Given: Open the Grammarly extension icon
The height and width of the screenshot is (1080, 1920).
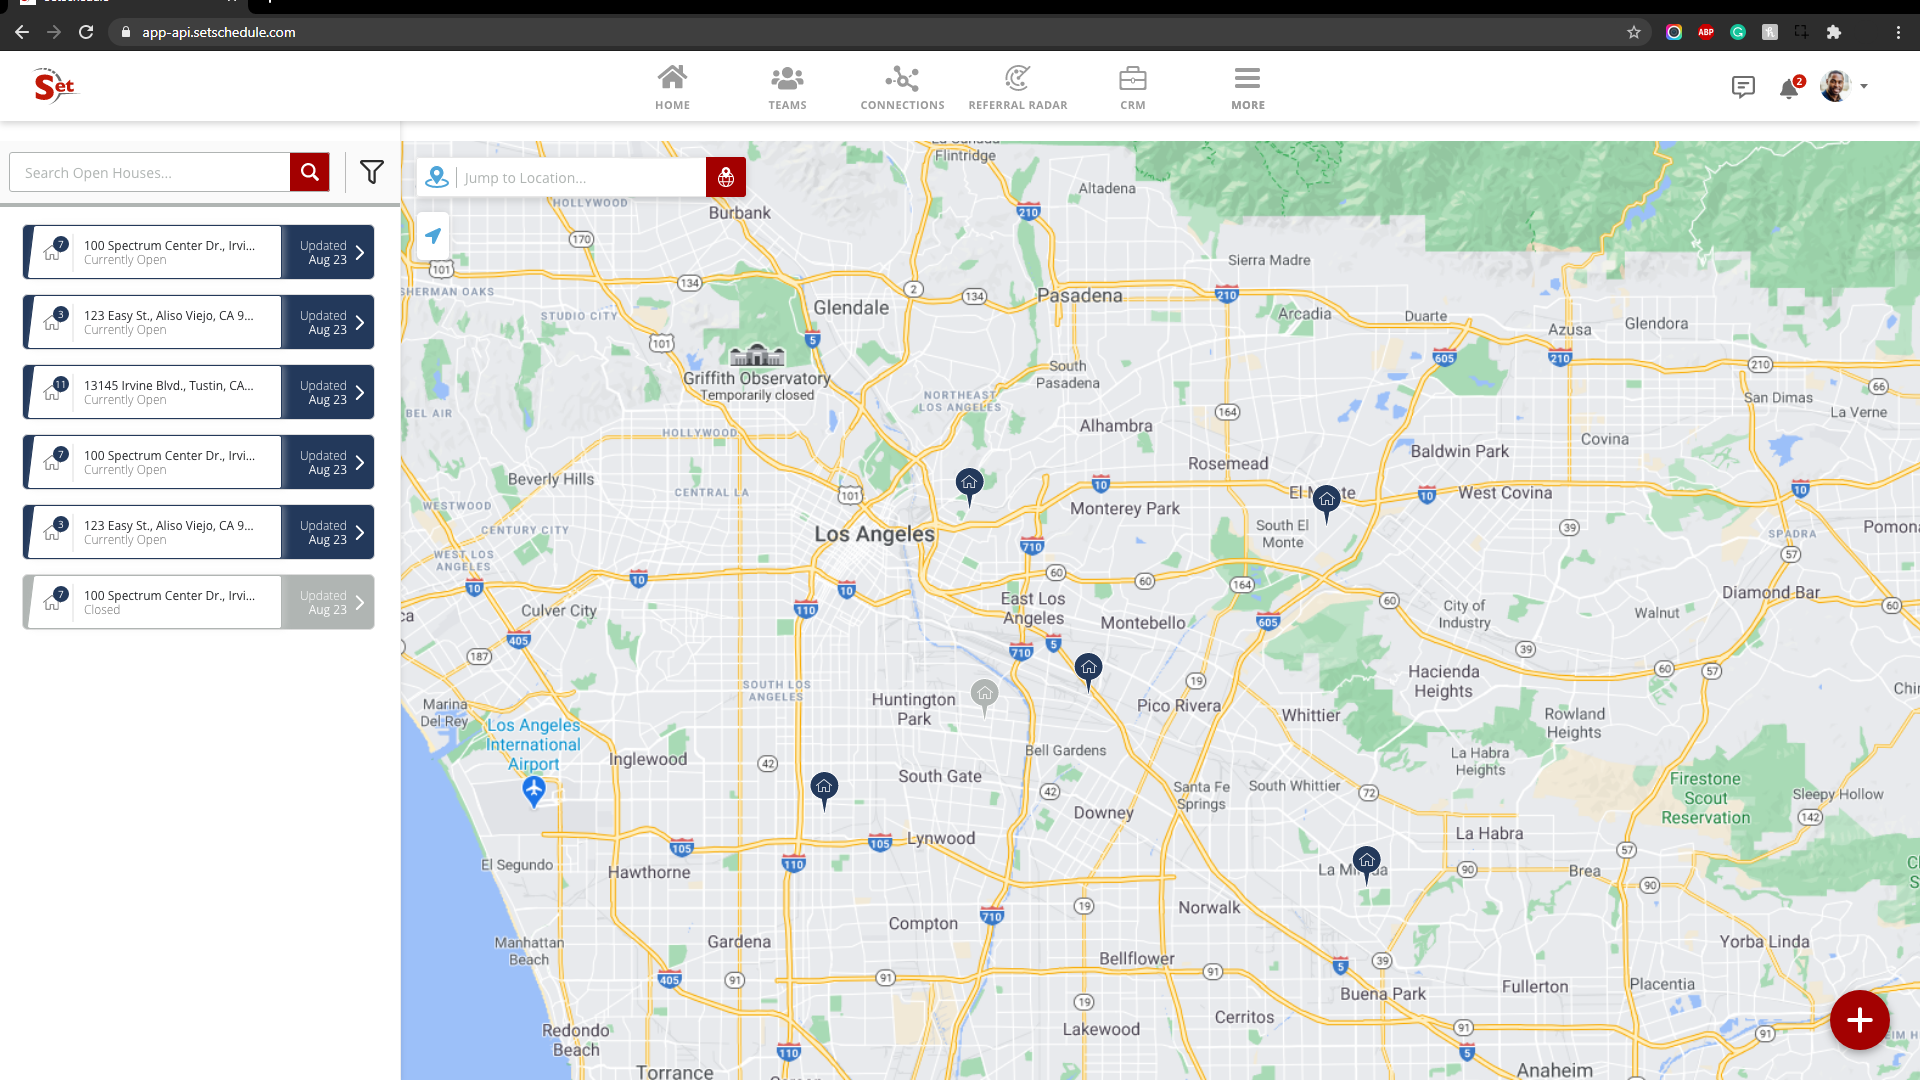Looking at the screenshot, I should click(x=1738, y=32).
